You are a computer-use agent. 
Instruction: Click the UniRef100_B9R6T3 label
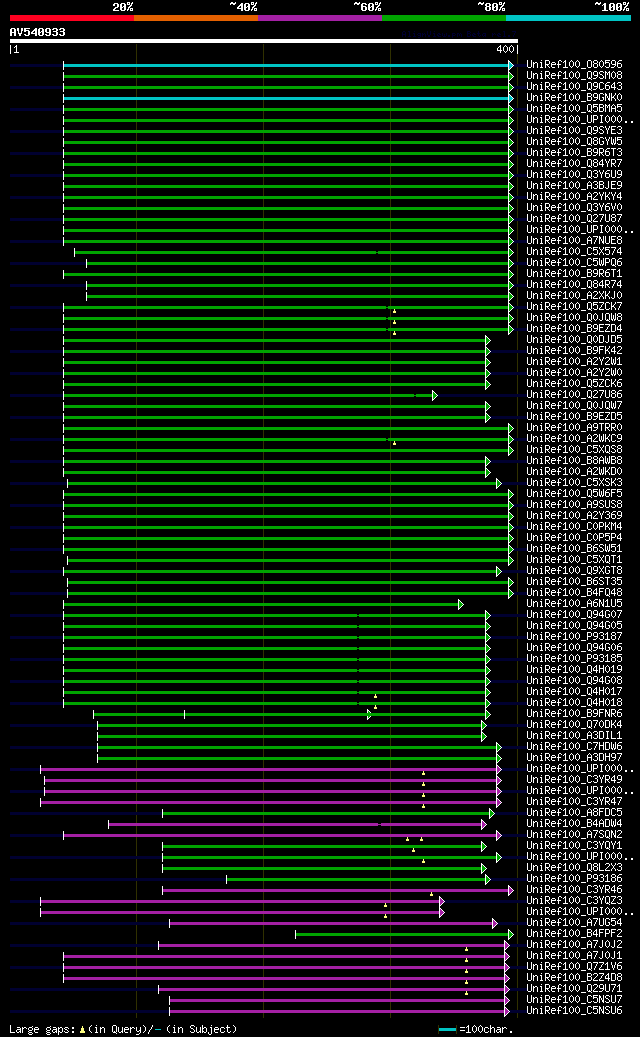click(574, 153)
